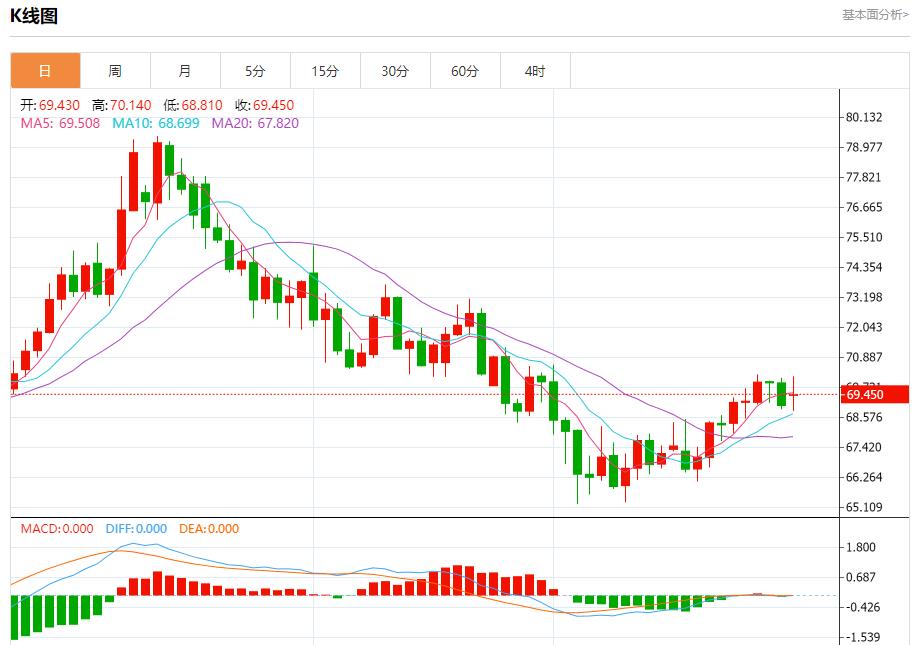Image resolution: width=914 pixels, height=645 pixels.
Task: Click the MA5 69.508 indicator label
Action: pyautogui.click(x=60, y=123)
